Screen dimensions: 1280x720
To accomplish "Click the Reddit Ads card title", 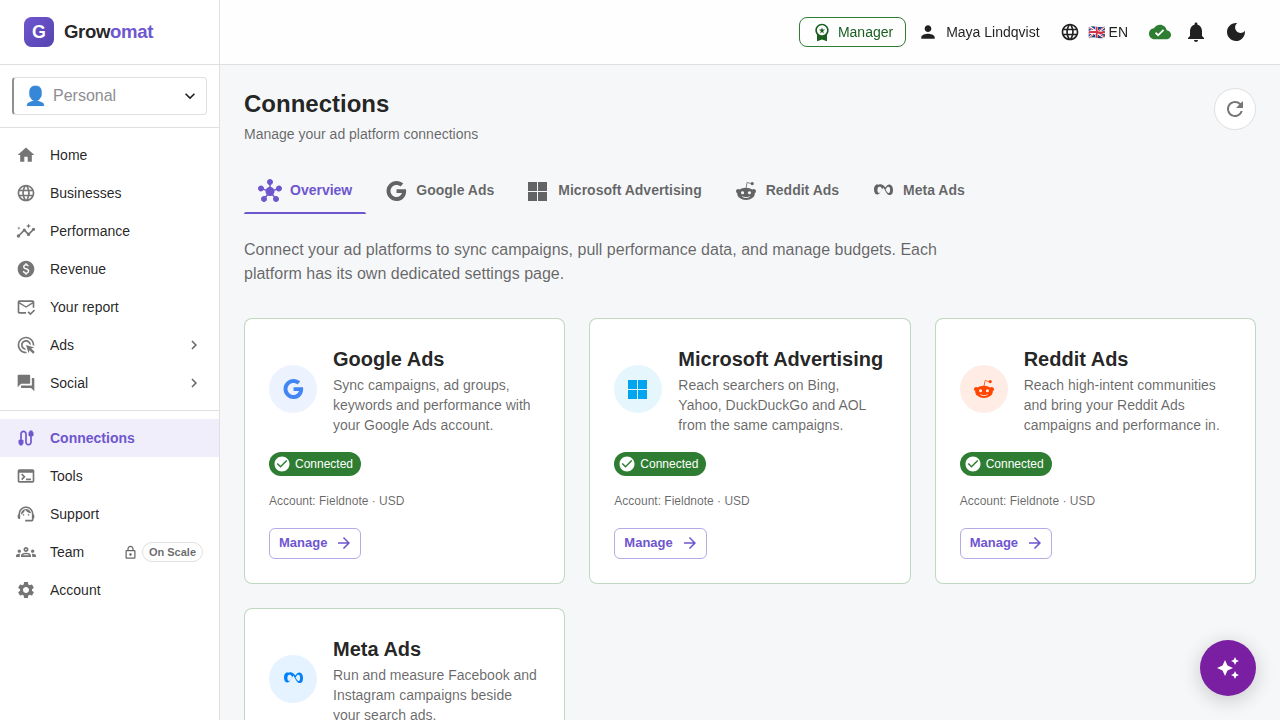I will point(1076,359).
